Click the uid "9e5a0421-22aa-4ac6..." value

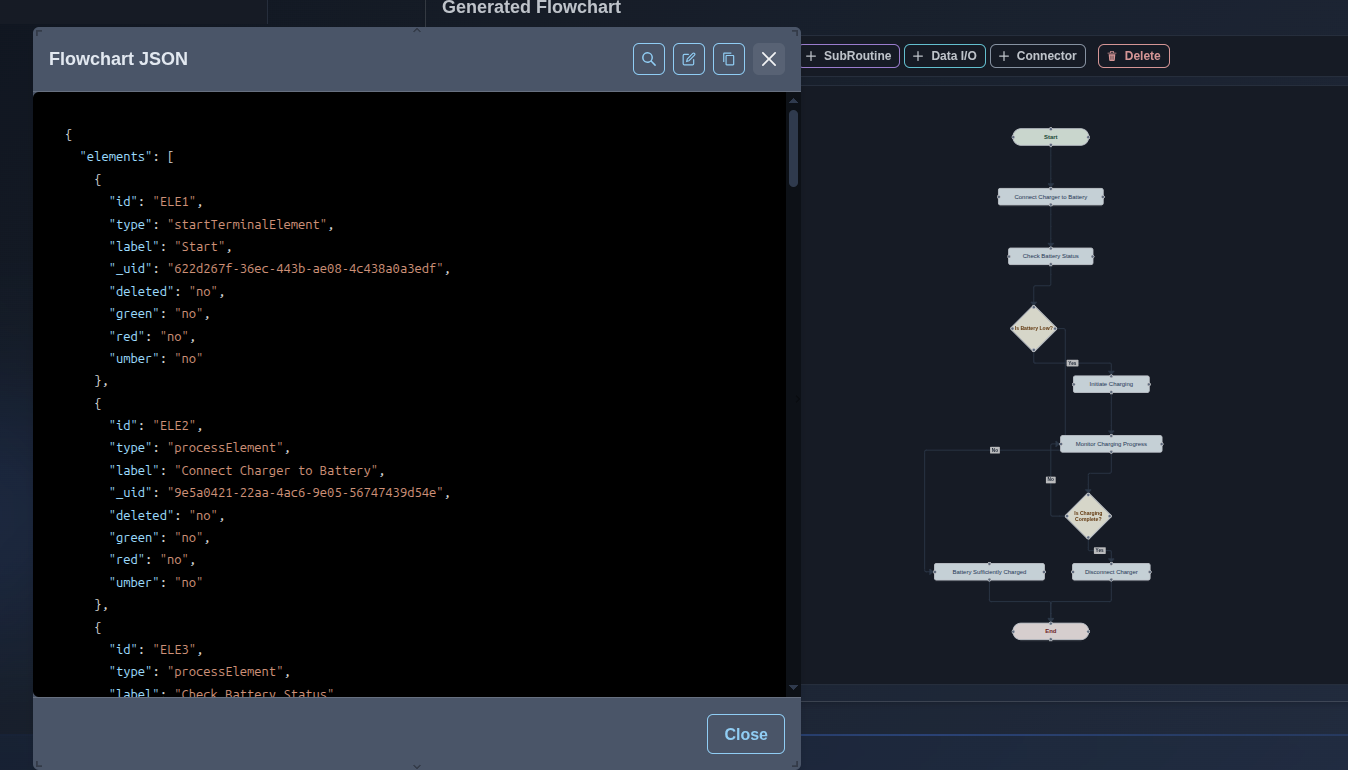point(305,493)
